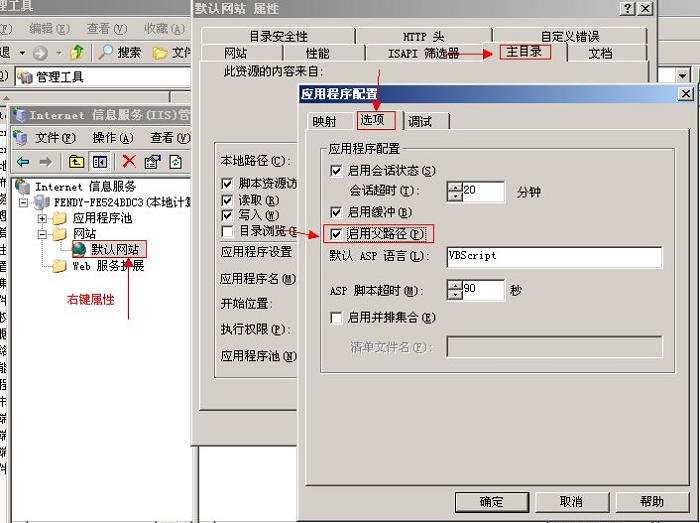Toggle 写入(W) checkbox
The width and height of the screenshot is (700, 523).
pos(227,216)
